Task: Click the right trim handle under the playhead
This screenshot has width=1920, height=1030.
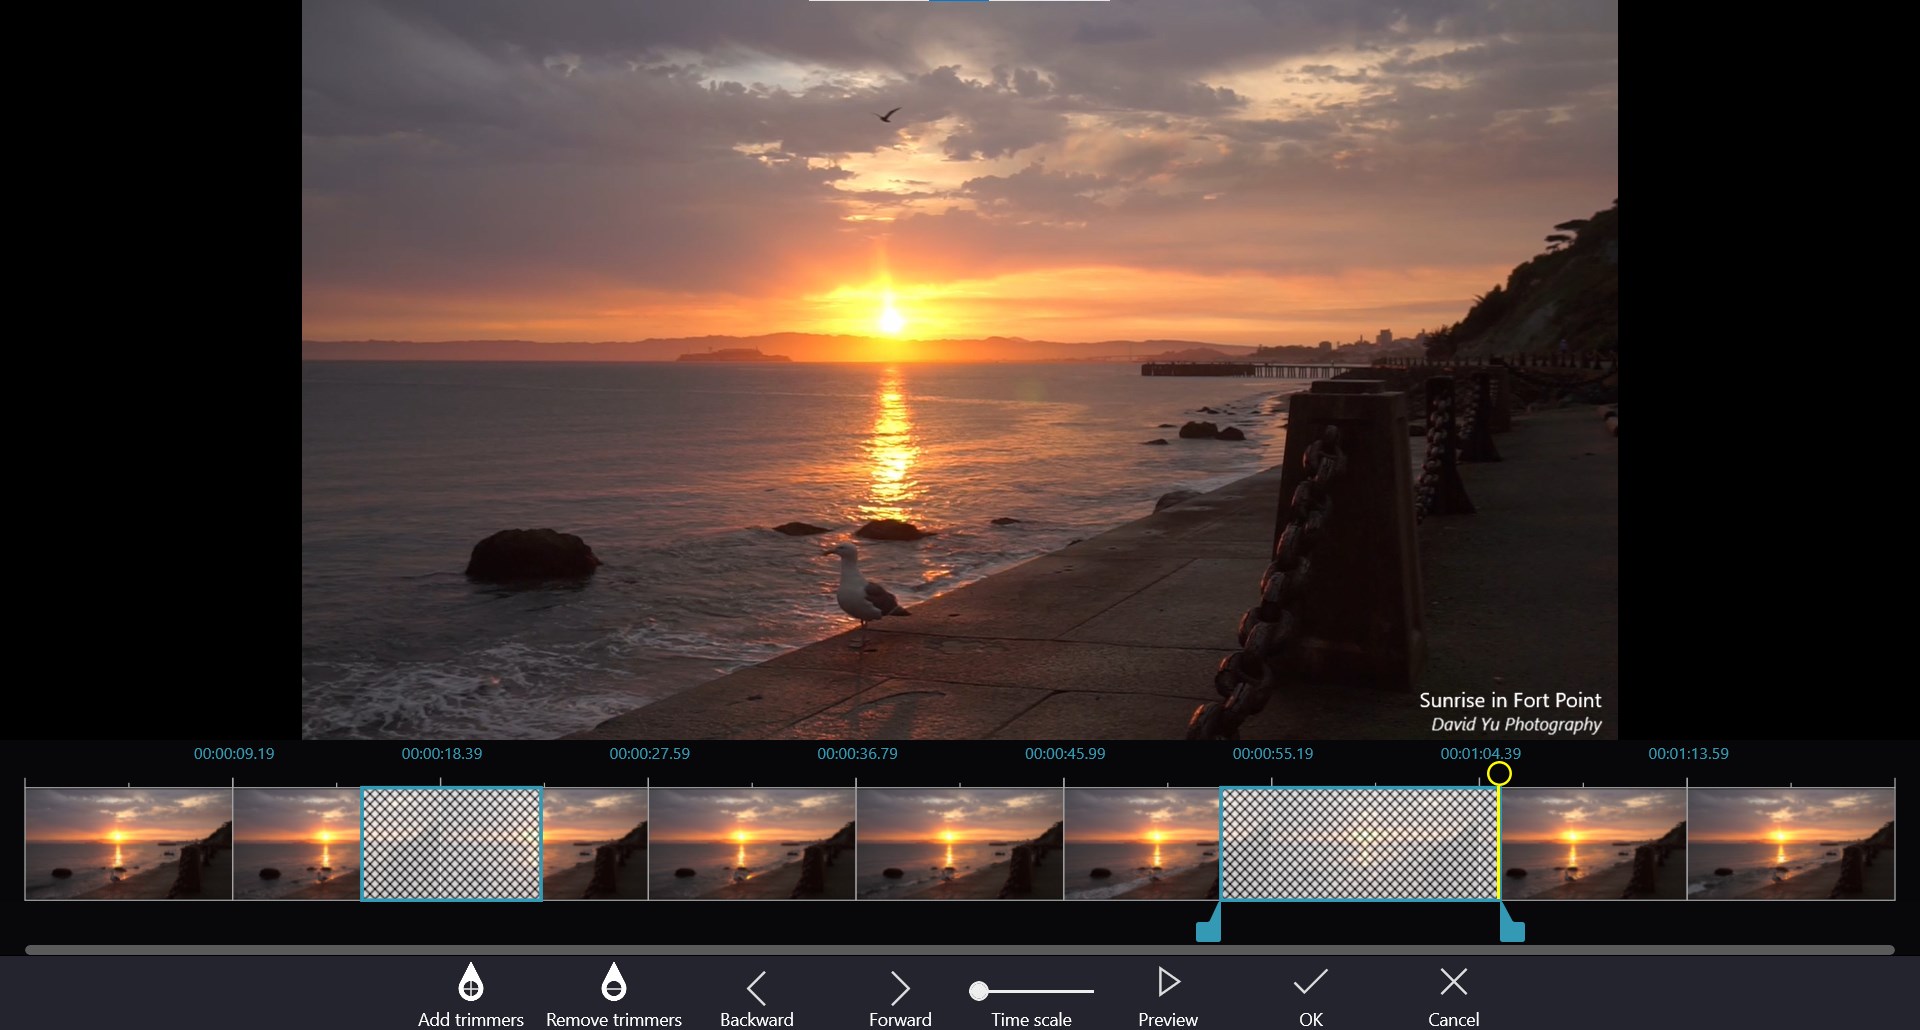Action: (1512, 929)
